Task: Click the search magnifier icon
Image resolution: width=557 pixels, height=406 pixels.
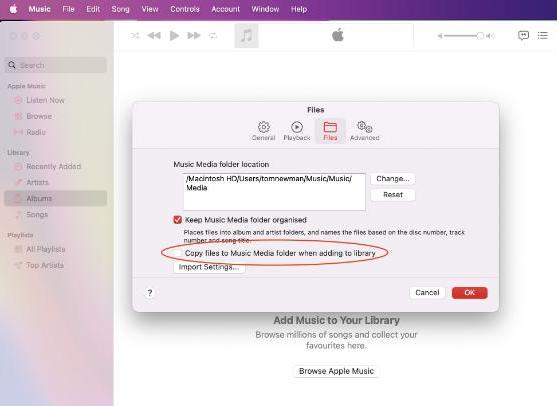Action: point(12,65)
